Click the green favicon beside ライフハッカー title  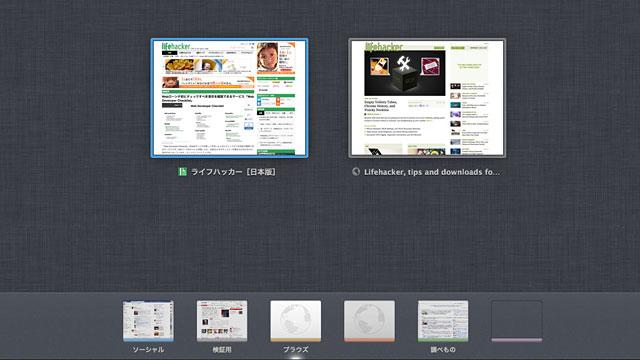[x=182, y=172]
